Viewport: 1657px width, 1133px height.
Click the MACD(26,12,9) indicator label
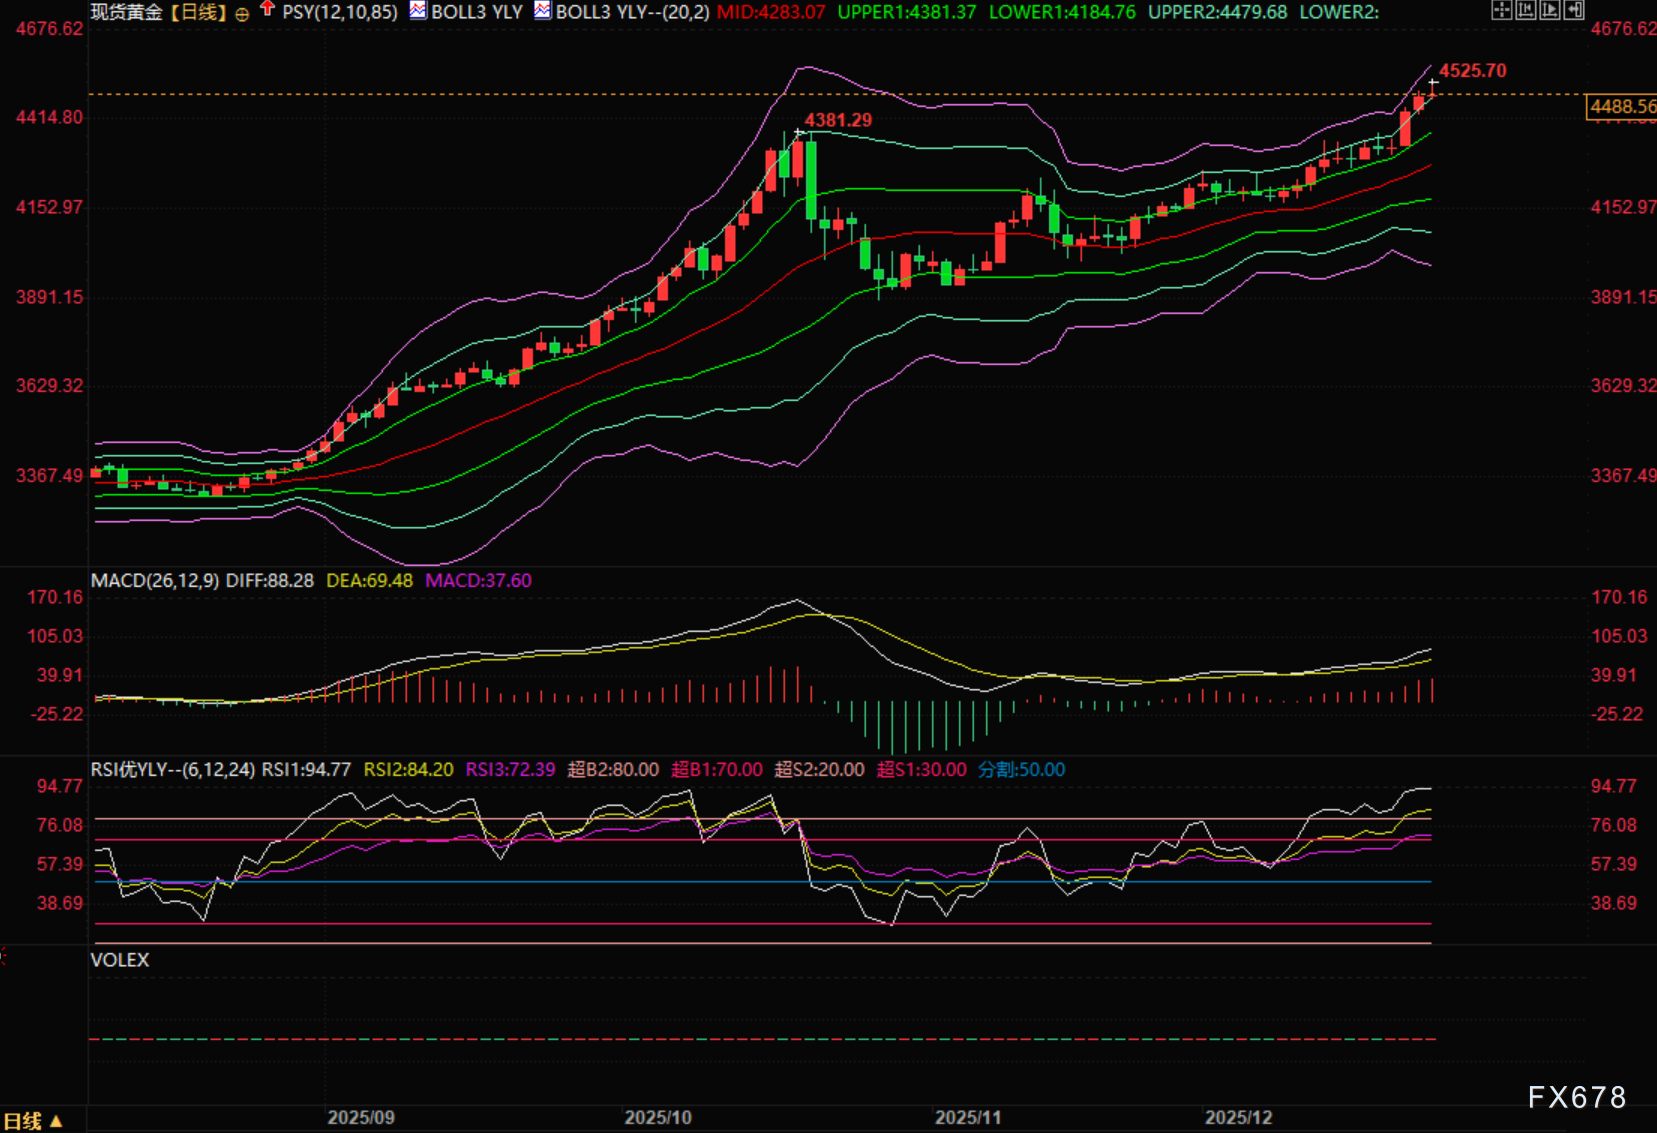coord(155,580)
